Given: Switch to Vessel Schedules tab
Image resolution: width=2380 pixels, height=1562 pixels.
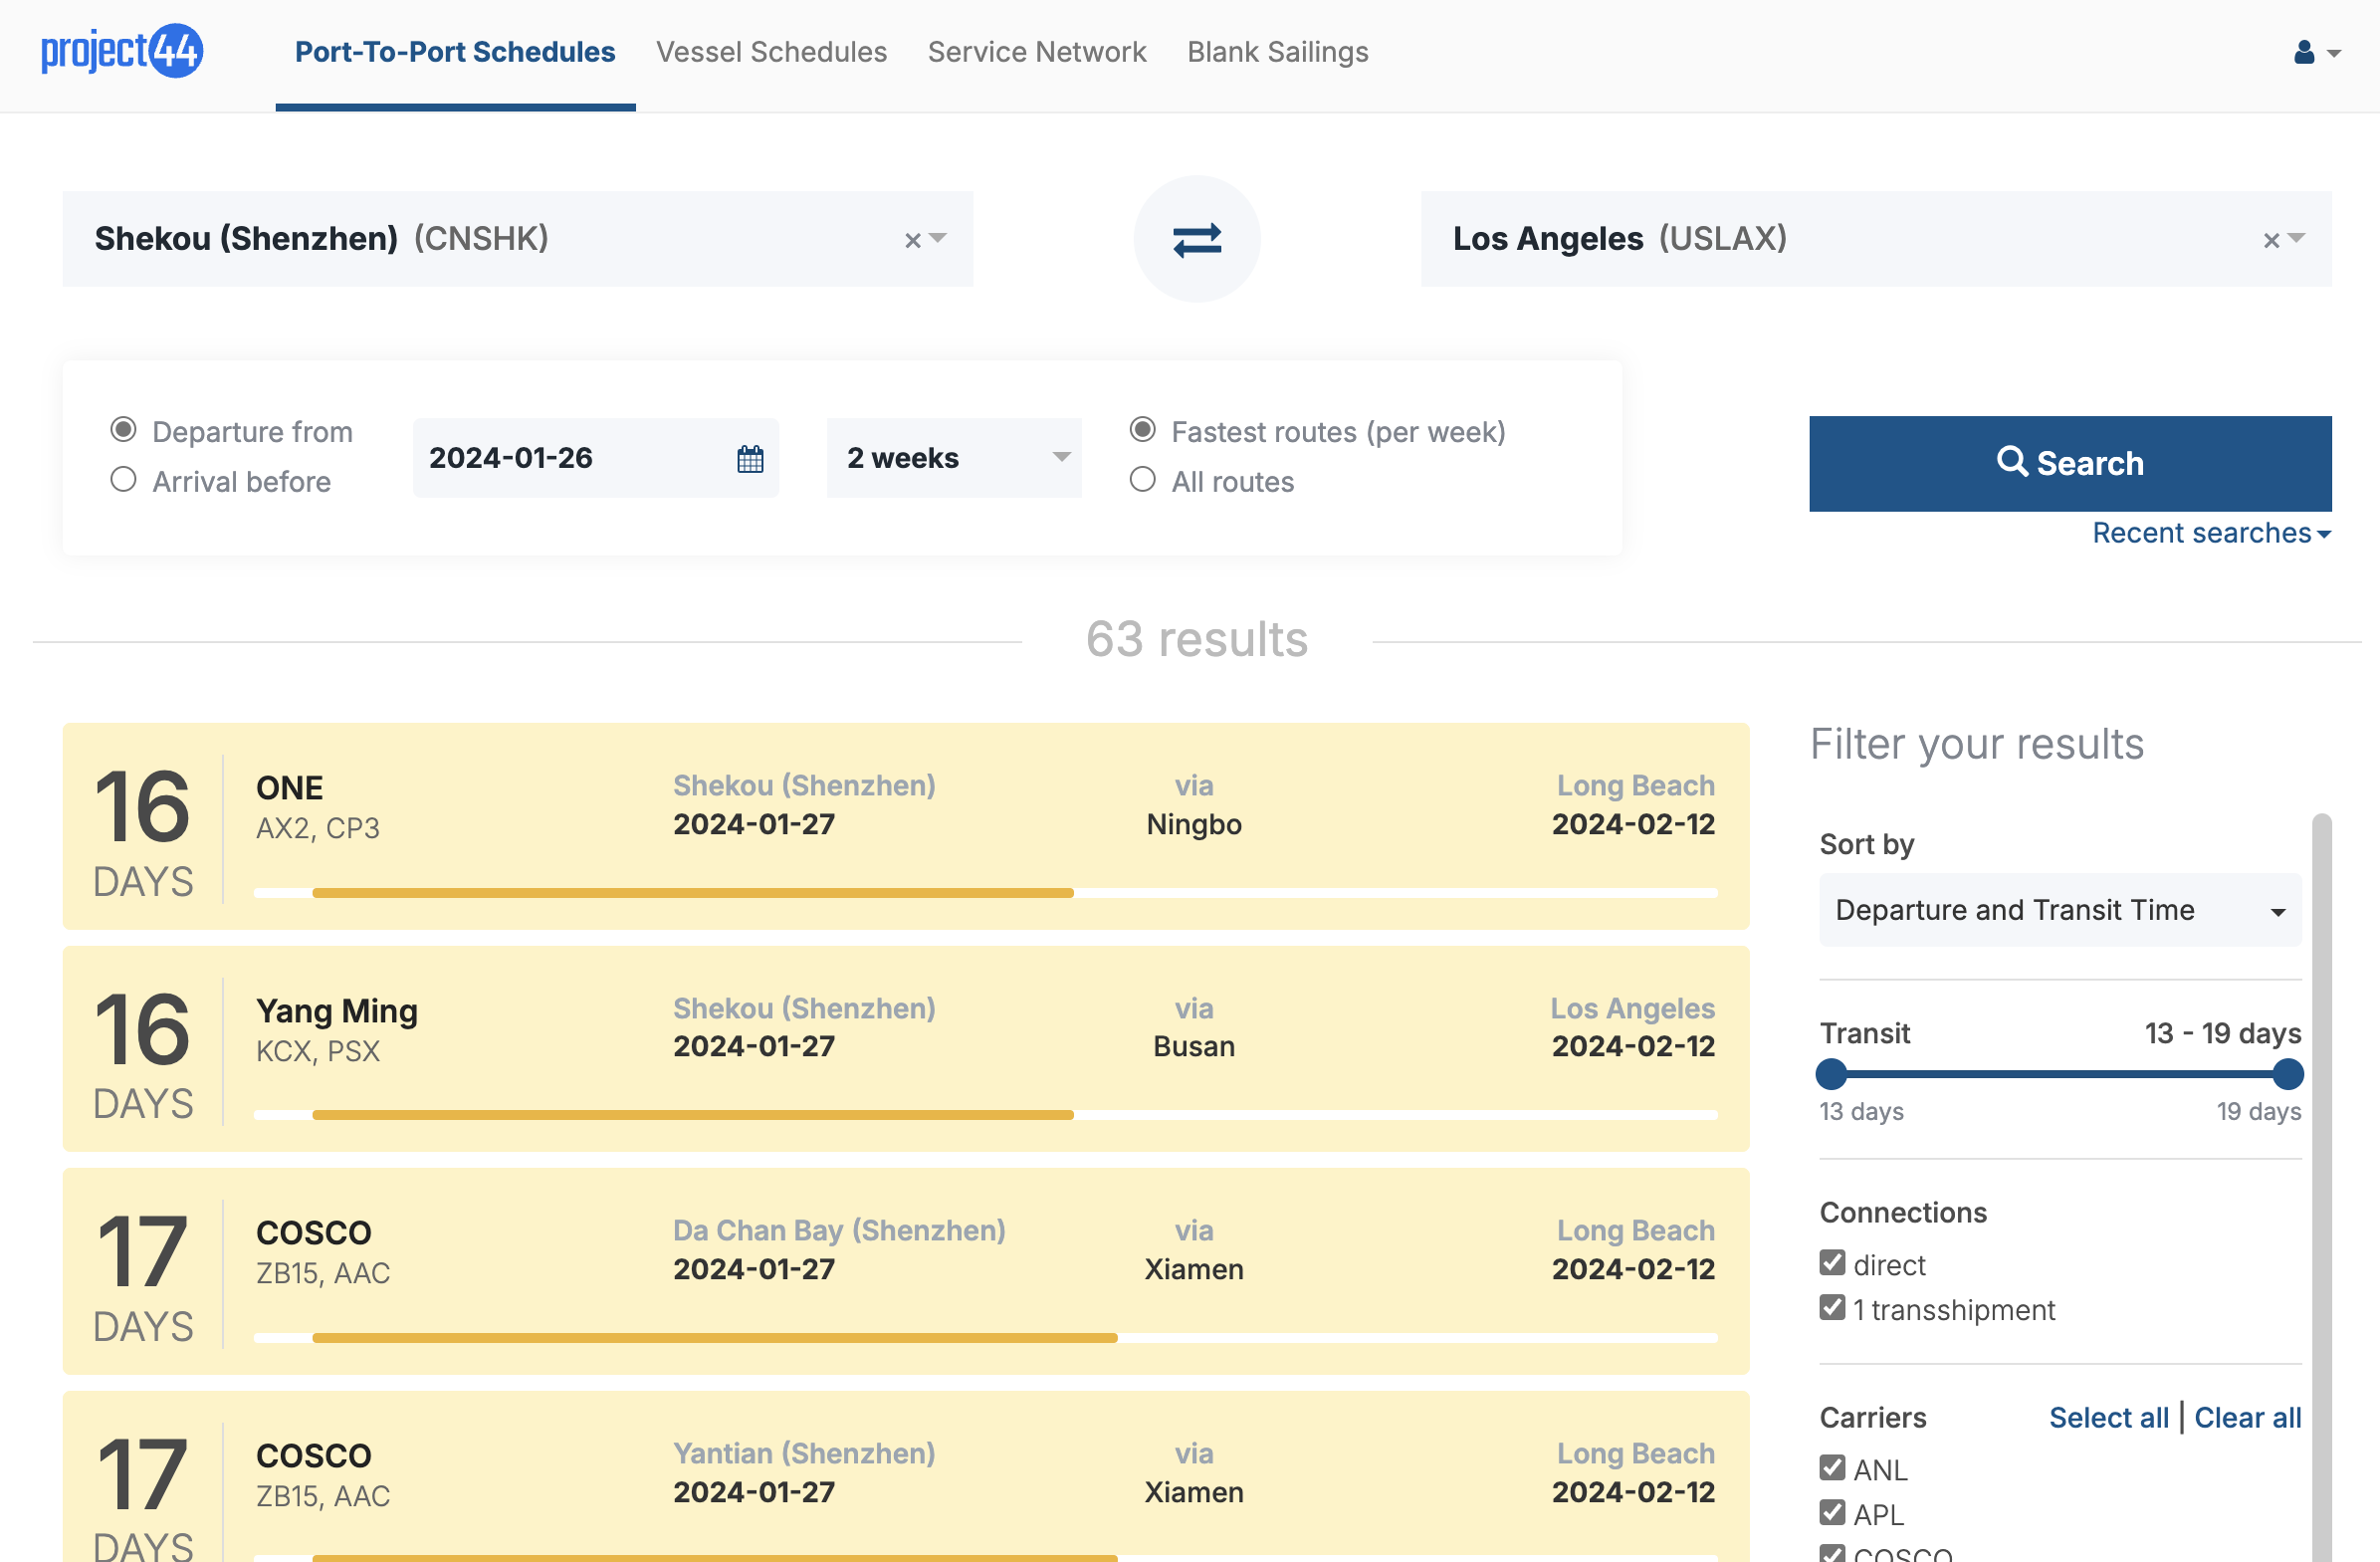Looking at the screenshot, I should [771, 52].
